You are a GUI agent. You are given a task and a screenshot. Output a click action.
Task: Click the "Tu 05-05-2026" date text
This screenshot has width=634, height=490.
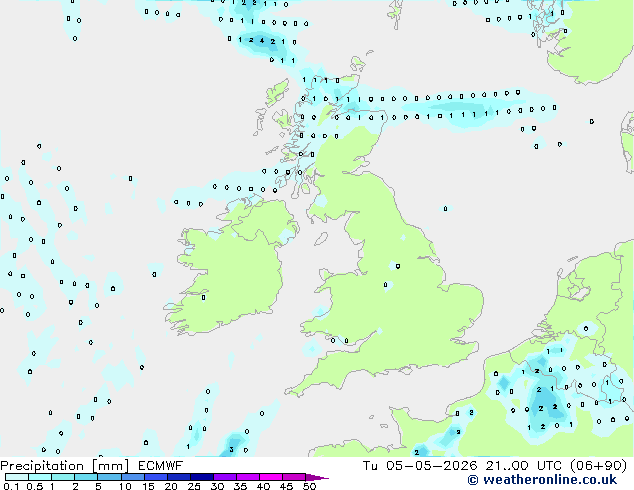pyautogui.click(x=420, y=466)
